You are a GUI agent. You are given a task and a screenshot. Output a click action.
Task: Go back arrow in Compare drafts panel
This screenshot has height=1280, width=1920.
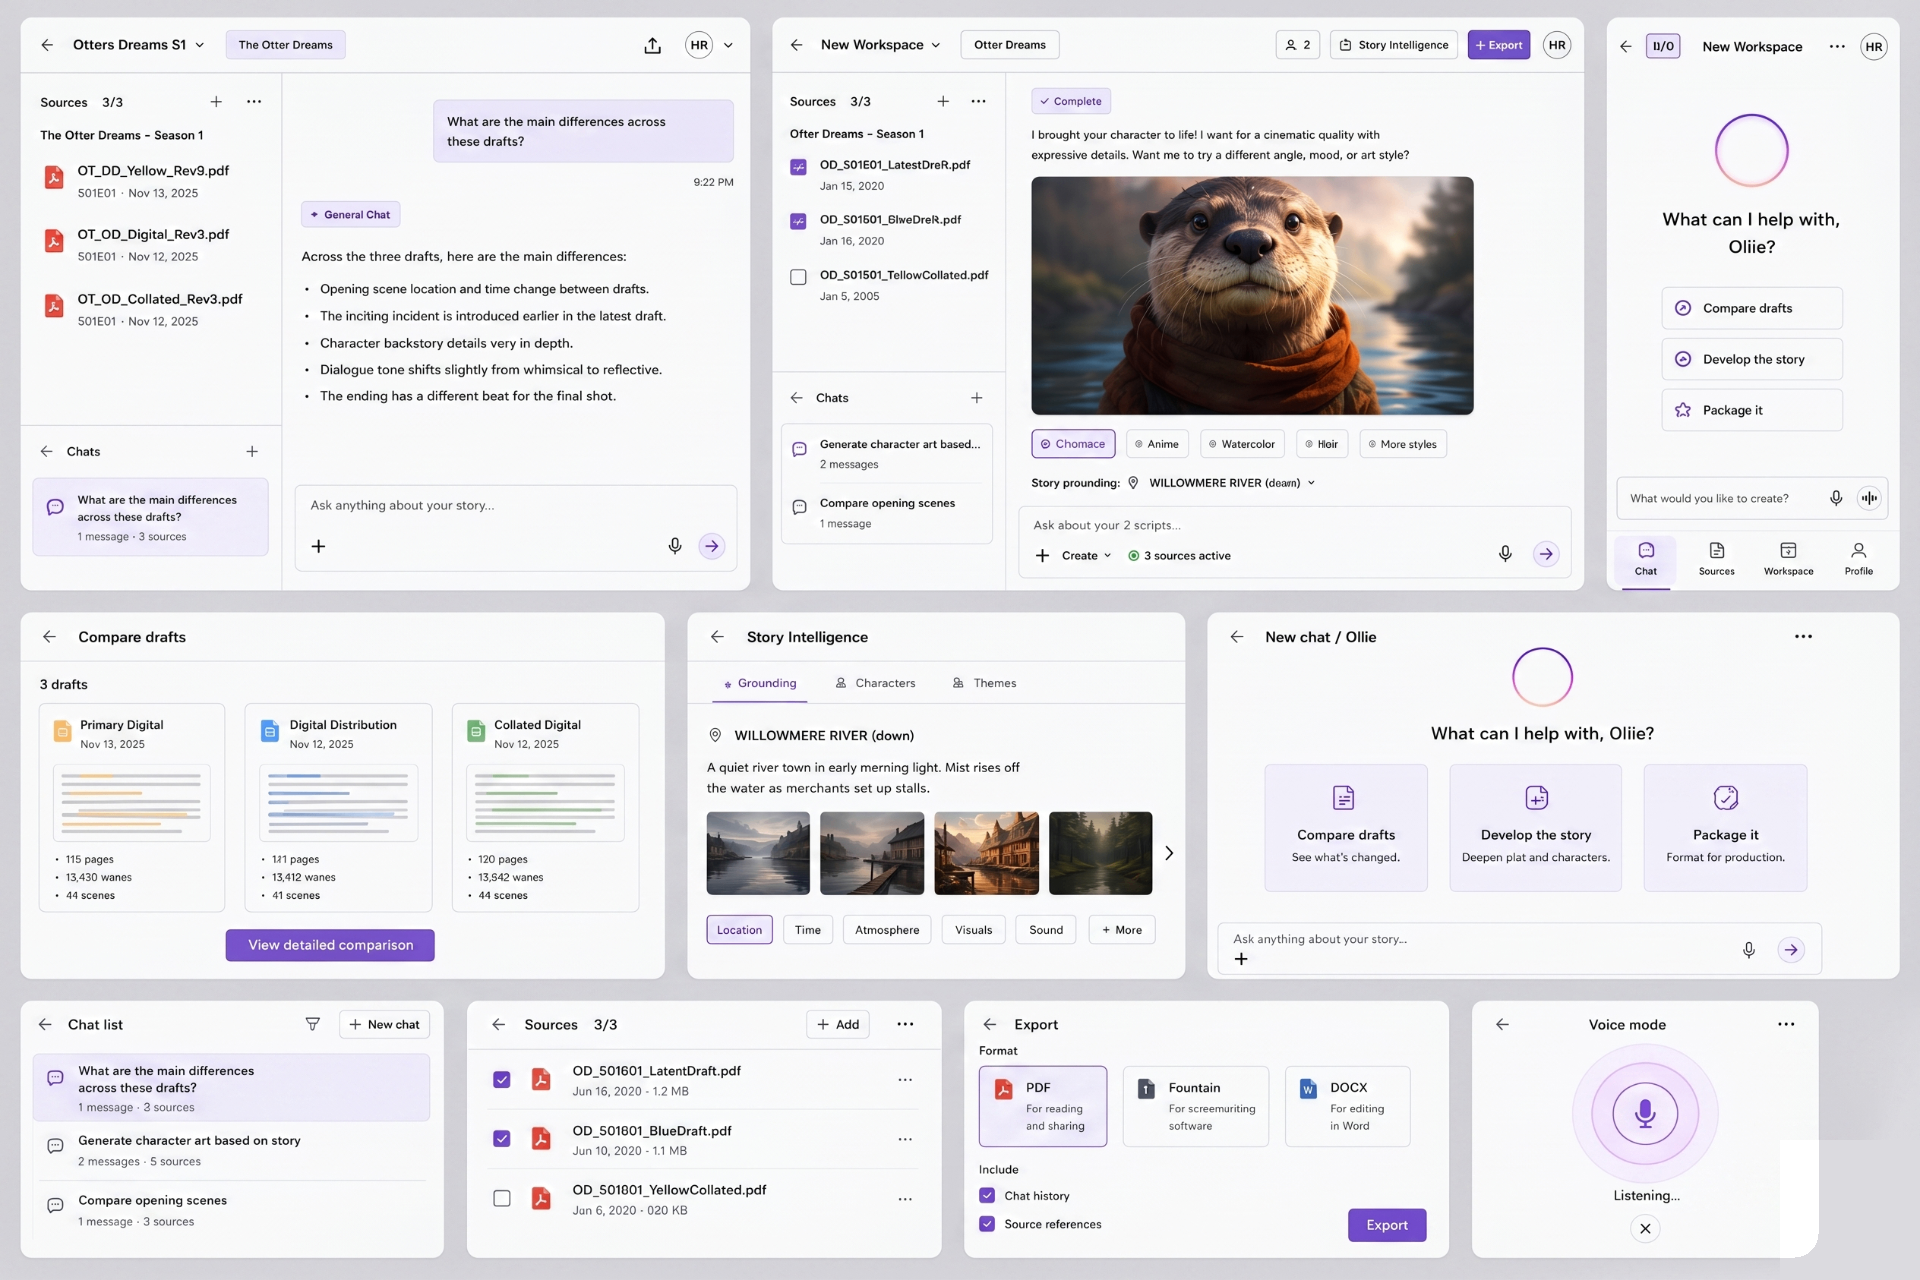click(x=49, y=637)
